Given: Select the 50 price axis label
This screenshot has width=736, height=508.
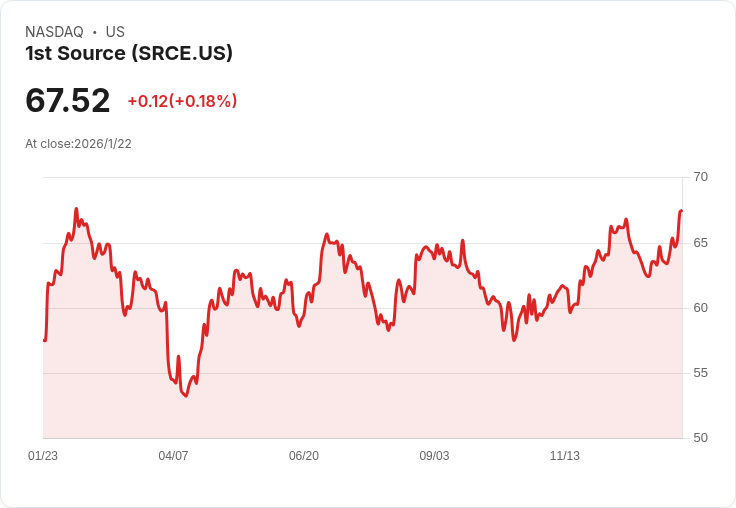Looking at the screenshot, I should coord(700,438).
